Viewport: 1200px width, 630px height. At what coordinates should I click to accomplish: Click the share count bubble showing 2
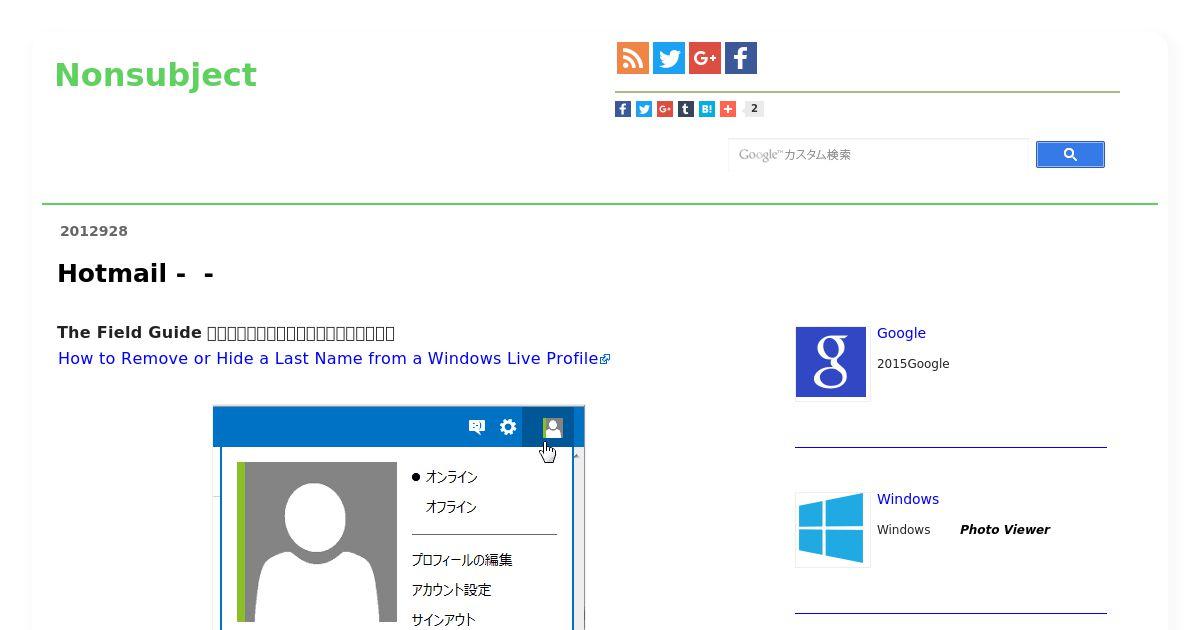754,109
